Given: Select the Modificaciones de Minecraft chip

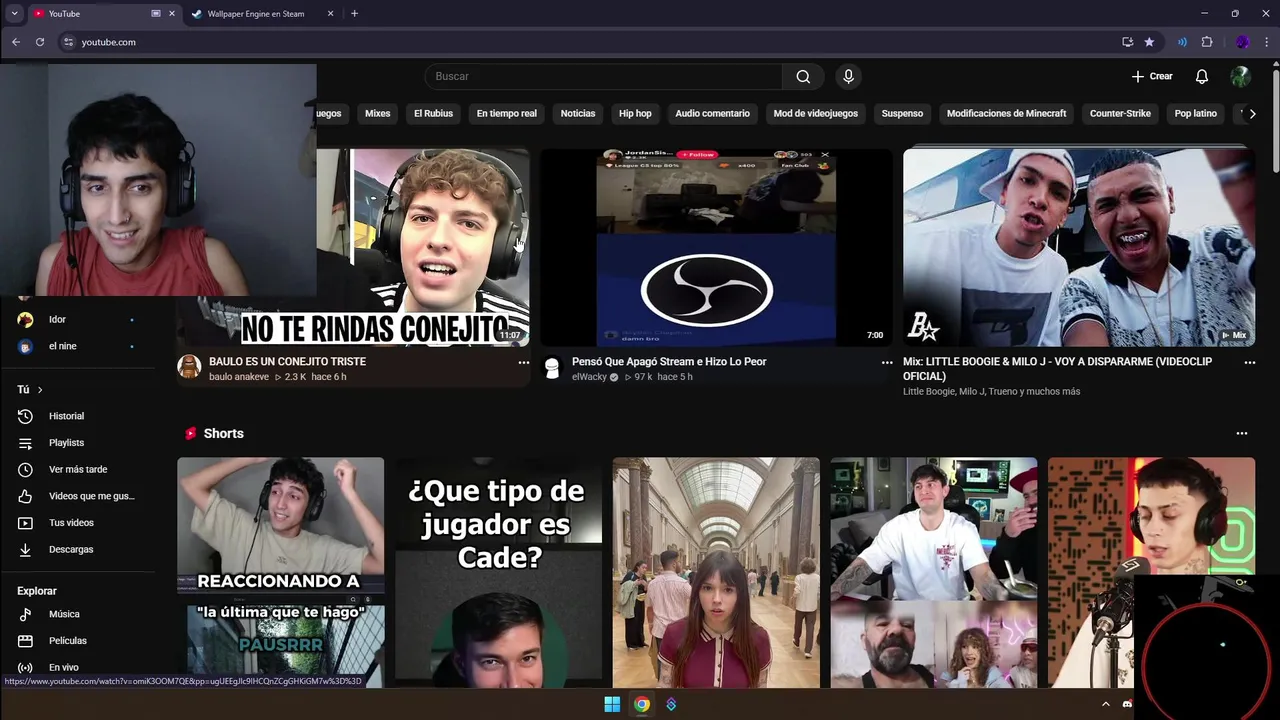Looking at the screenshot, I should (1006, 114).
